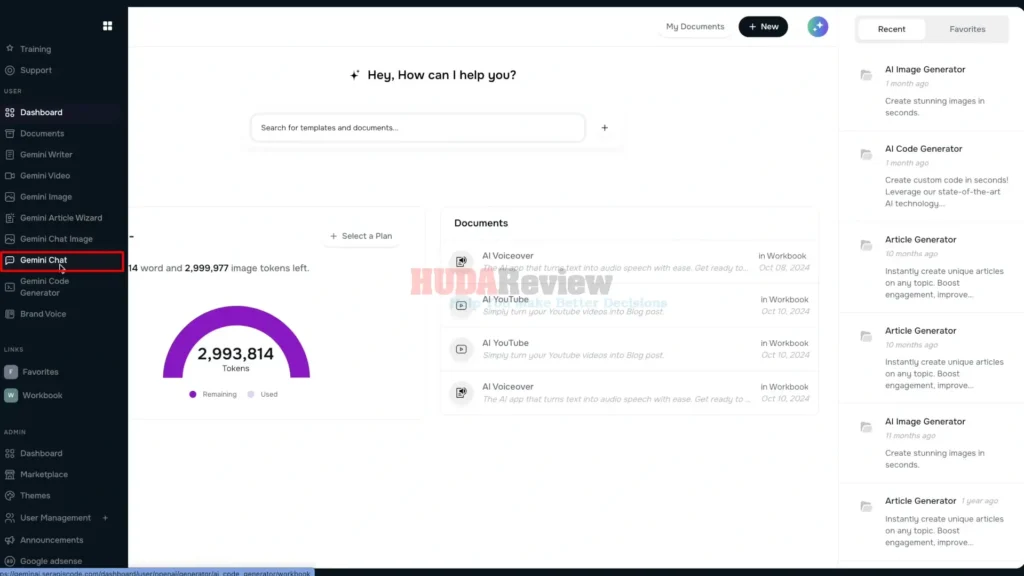Open Gemini Article Wizard
This screenshot has height=576, width=1024.
(x=61, y=218)
